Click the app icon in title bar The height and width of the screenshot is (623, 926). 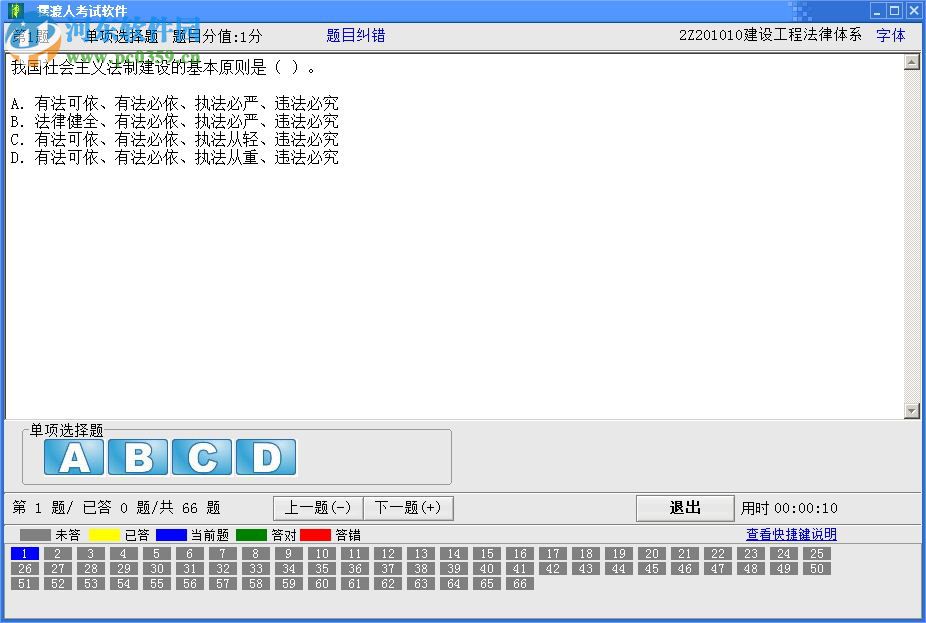(x=16, y=11)
